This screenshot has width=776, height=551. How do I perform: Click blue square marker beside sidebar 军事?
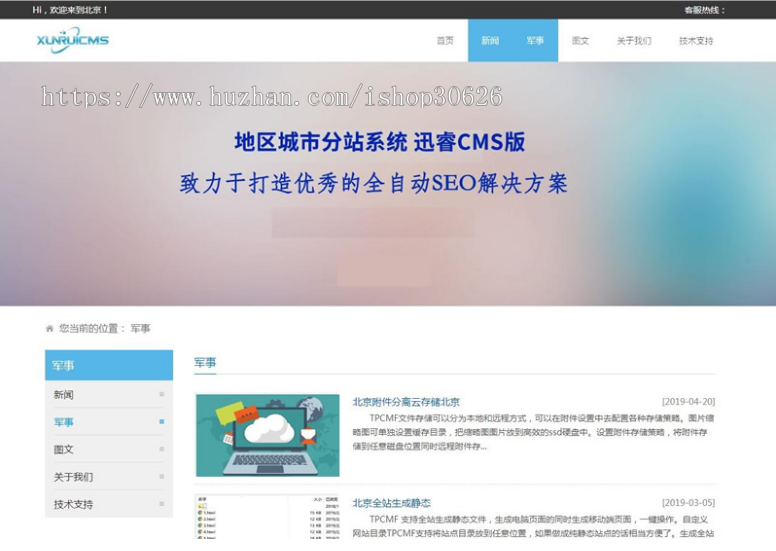[162, 421]
